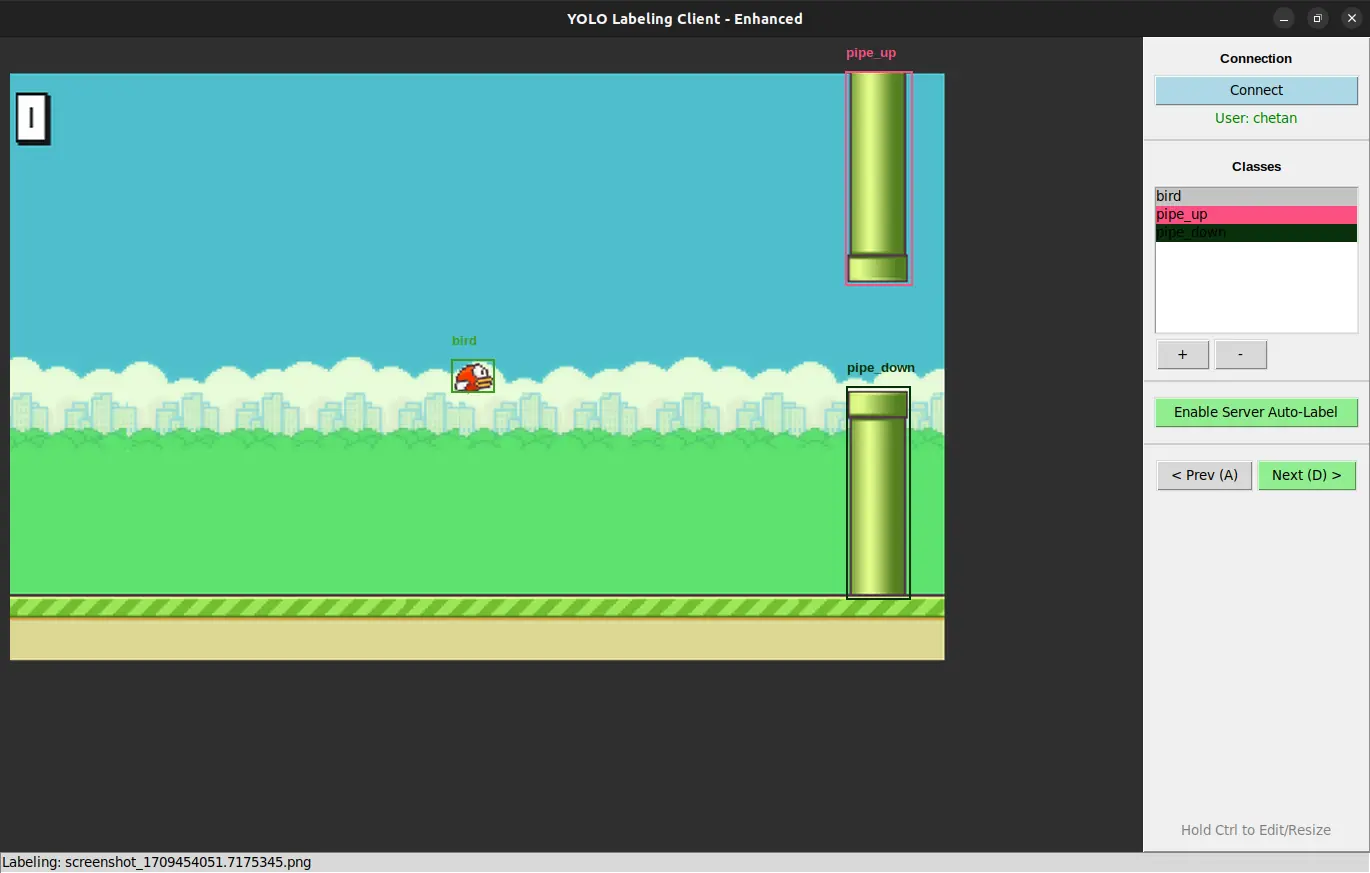Viewport: 1370px width, 873px height.
Task: Click the empty white area of the Classes list
Action: (x=1256, y=290)
